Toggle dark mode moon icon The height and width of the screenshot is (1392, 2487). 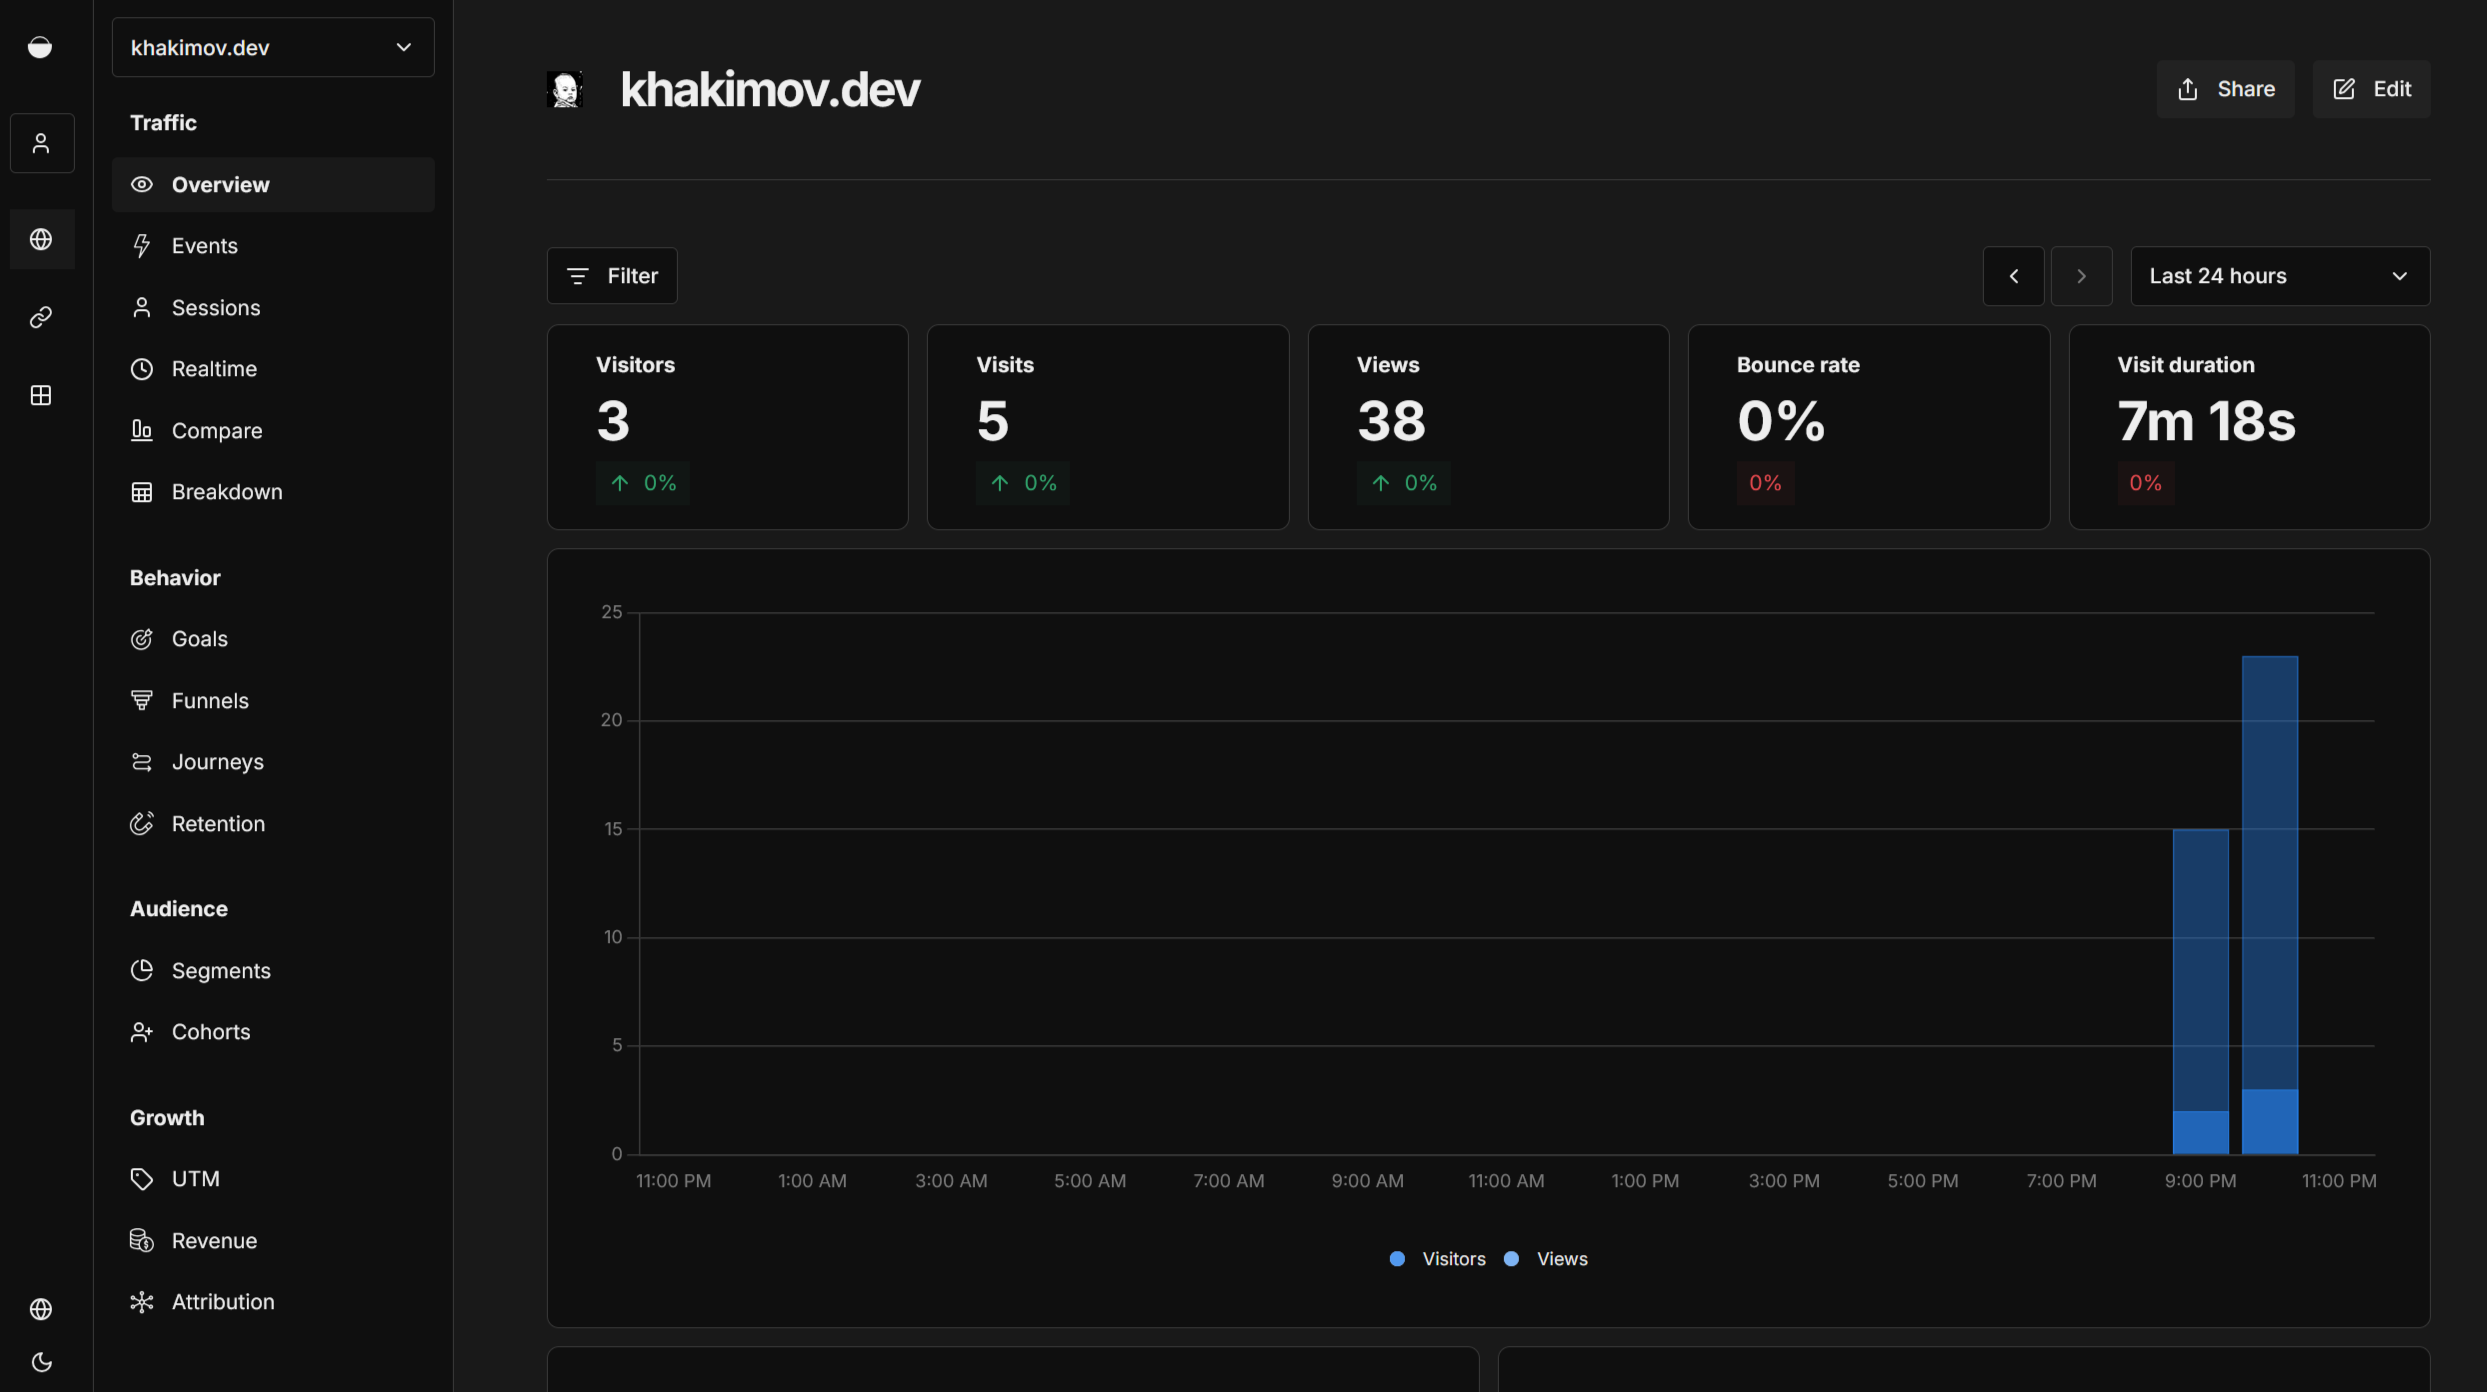(x=41, y=1362)
